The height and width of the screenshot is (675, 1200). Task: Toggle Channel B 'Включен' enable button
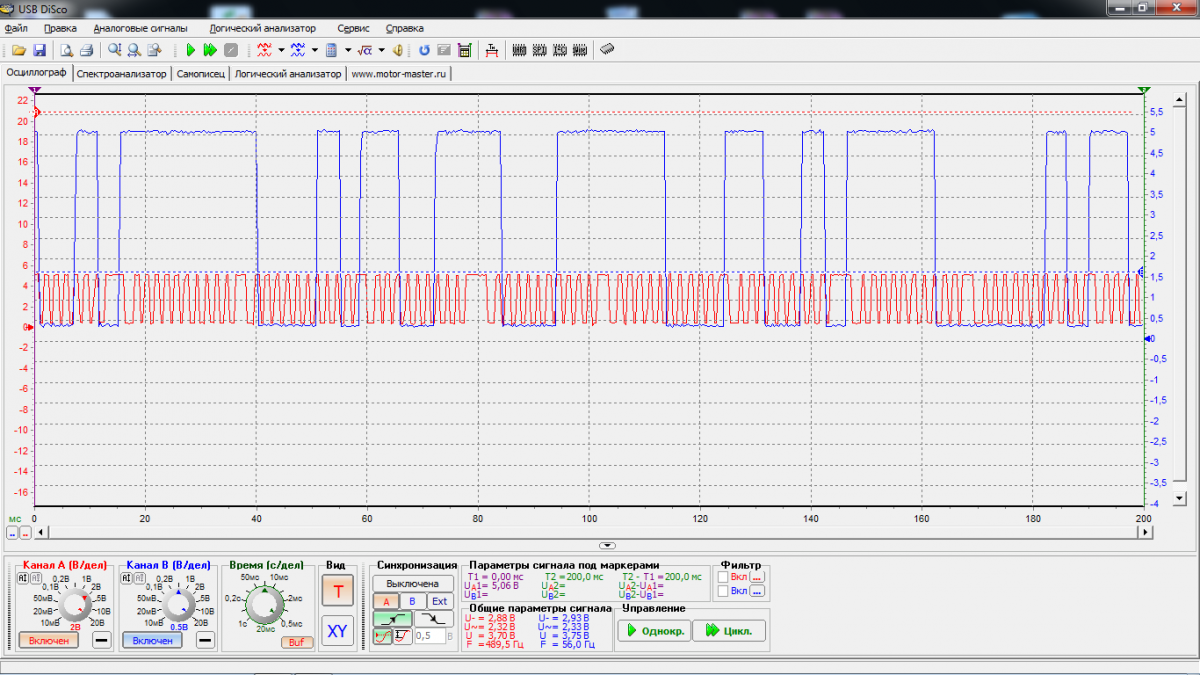[x=152, y=640]
